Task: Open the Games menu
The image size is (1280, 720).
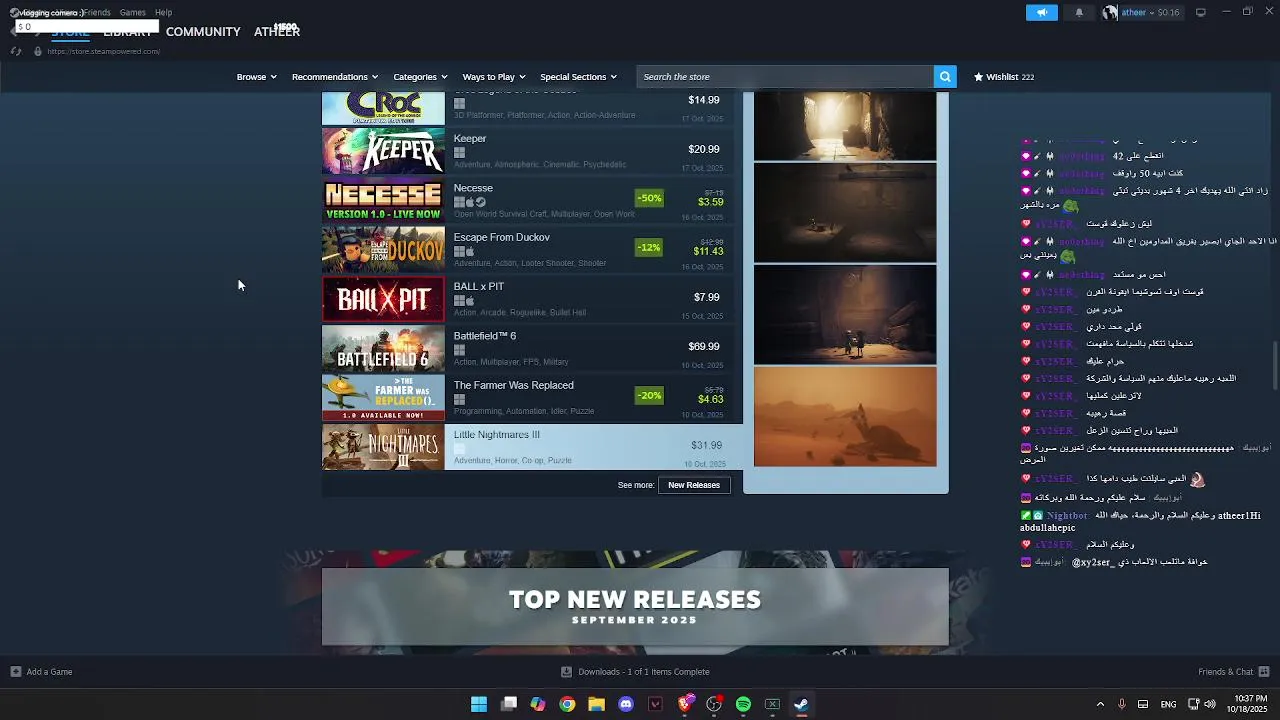Action: [132, 12]
